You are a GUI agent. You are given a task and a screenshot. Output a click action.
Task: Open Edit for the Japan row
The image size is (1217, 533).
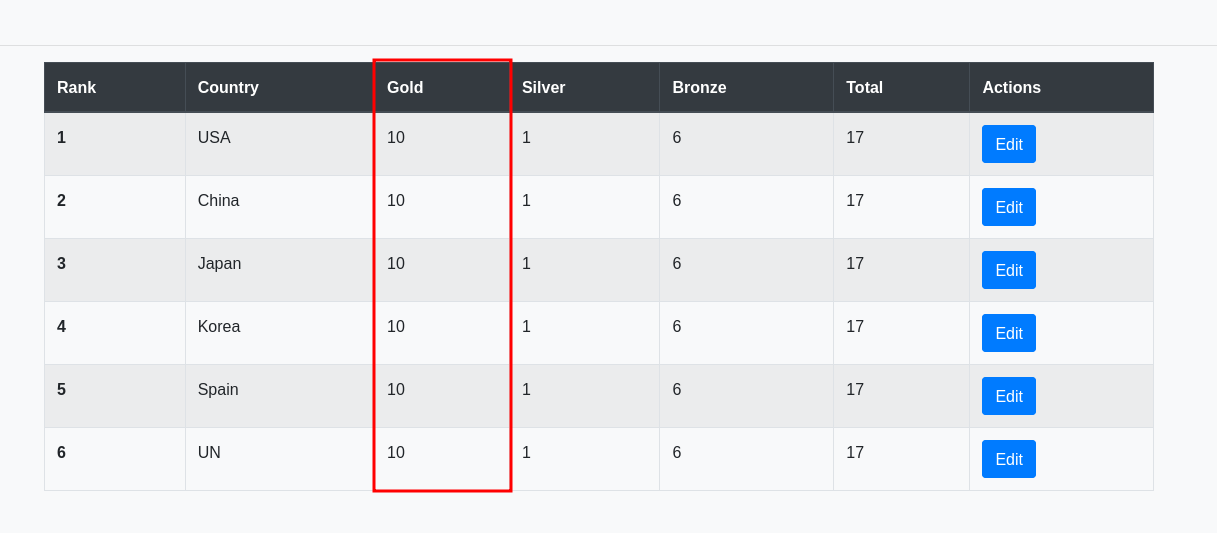[1008, 270]
